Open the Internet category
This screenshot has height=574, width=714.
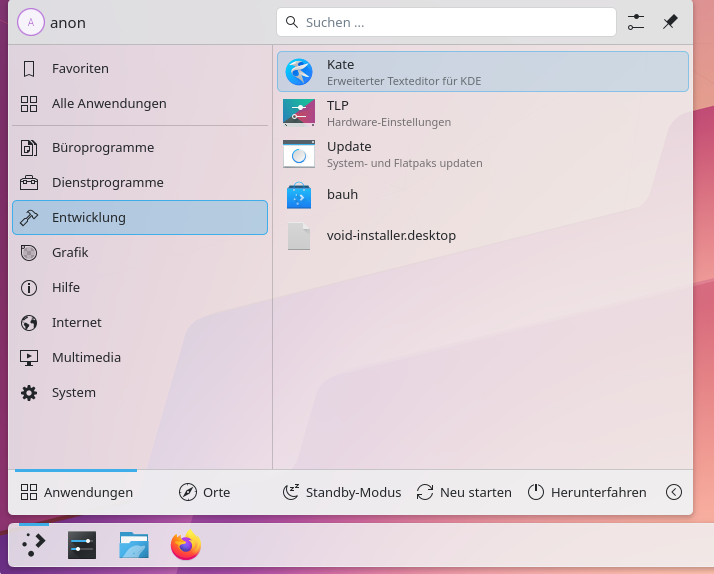click(140, 323)
